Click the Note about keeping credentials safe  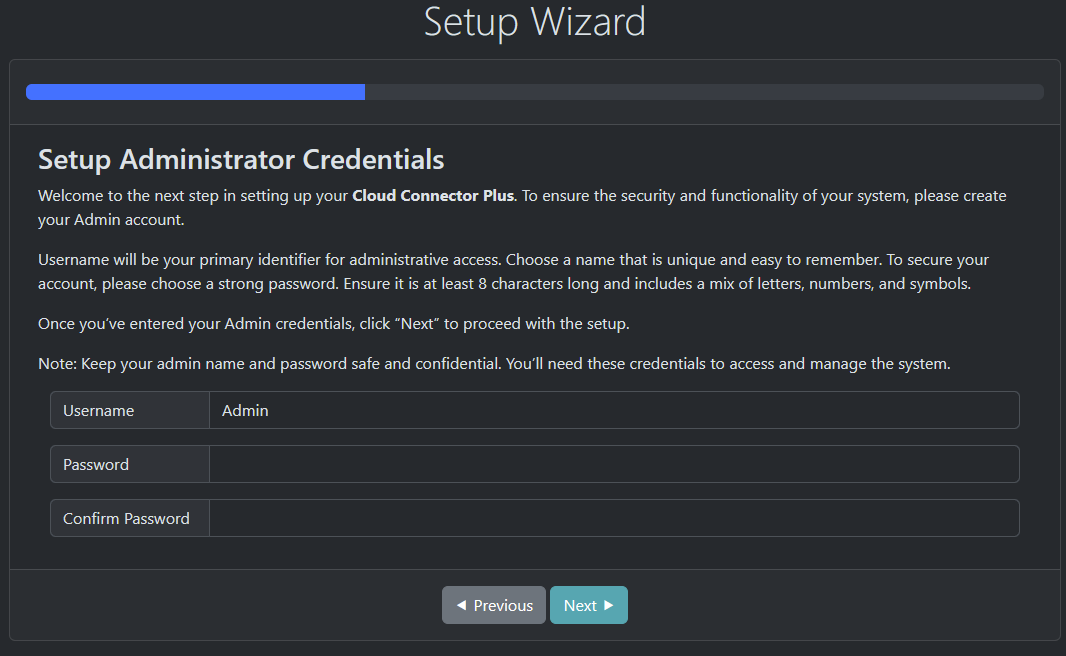(x=494, y=364)
